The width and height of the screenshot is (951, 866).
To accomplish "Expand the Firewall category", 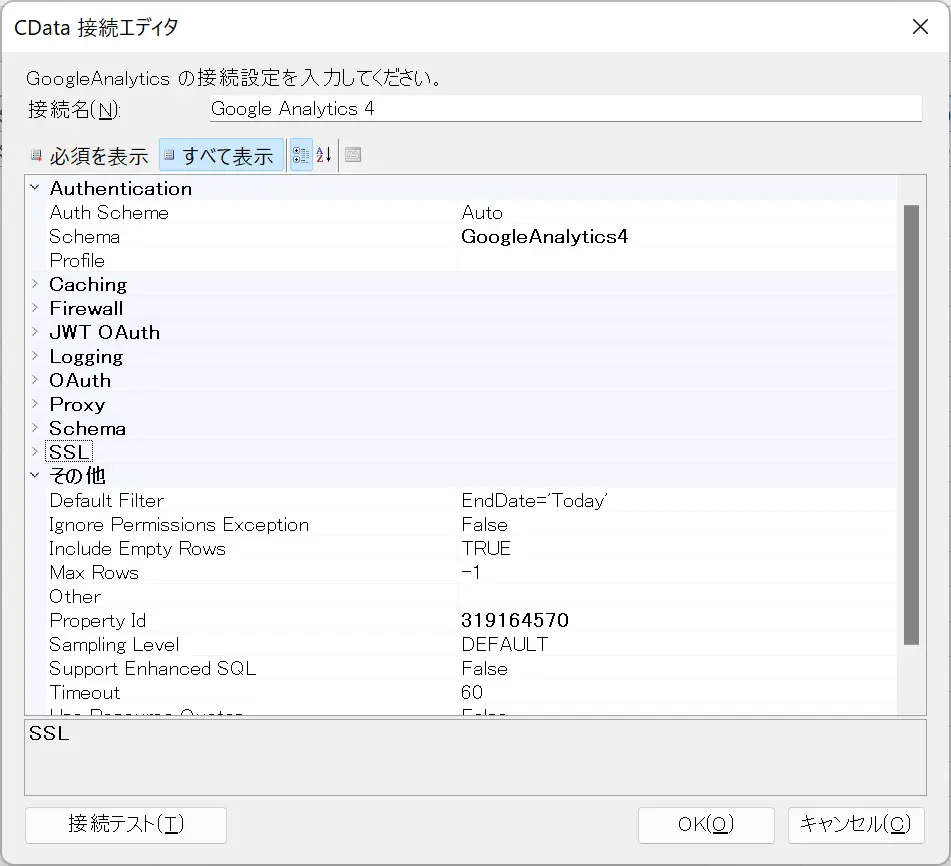I will [x=35, y=308].
